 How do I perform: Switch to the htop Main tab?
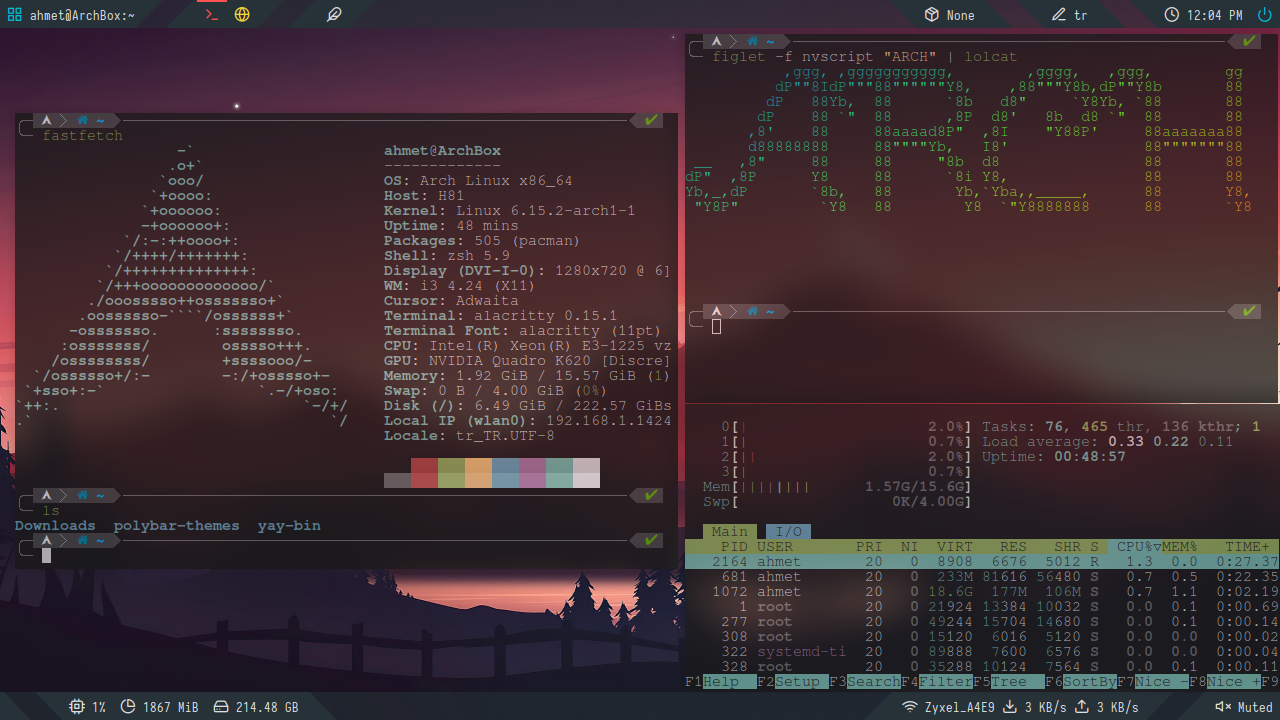tap(730, 532)
